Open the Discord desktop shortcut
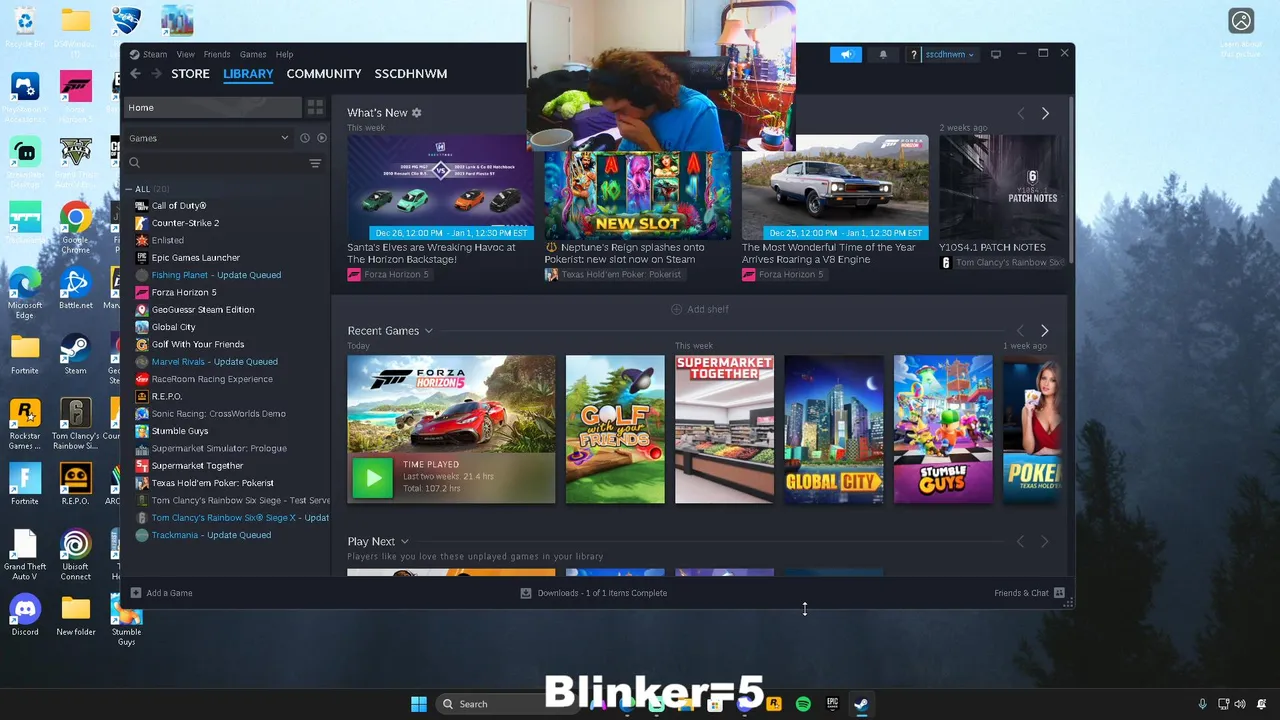Viewport: 1280px width, 720px height. click(x=25, y=615)
